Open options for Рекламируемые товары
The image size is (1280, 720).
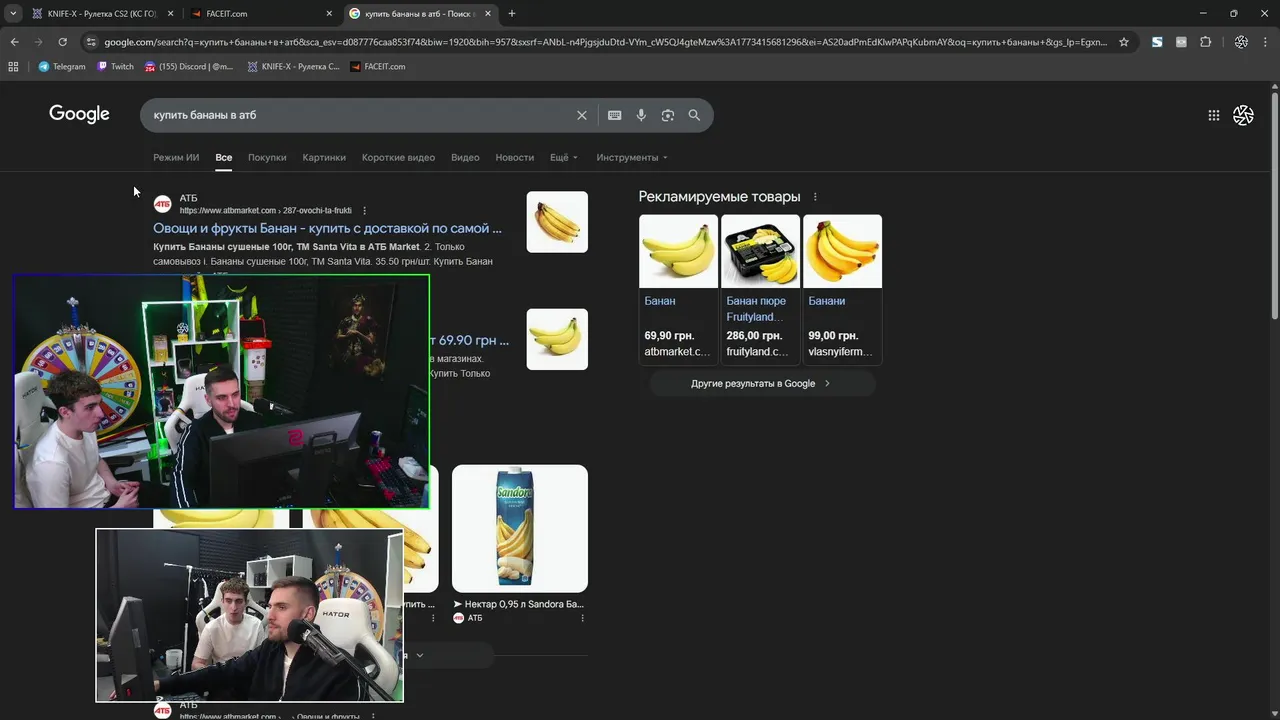[x=815, y=197]
